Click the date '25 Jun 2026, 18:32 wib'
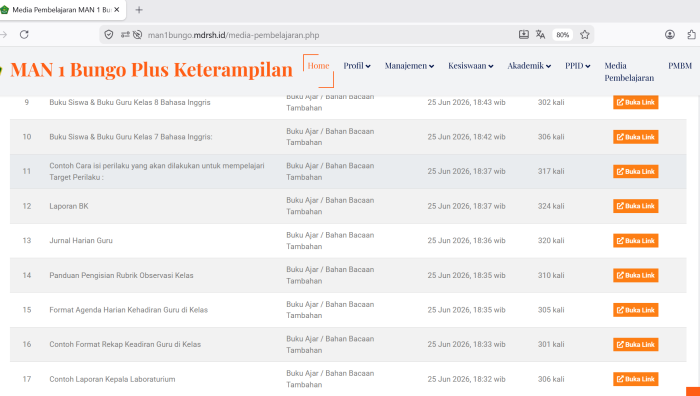The image size is (700, 396). click(x=467, y=379)
